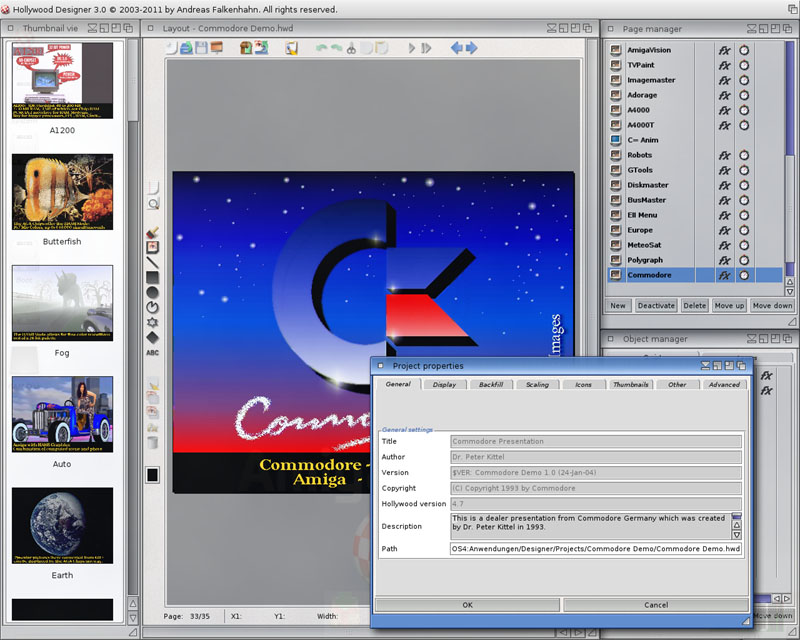This screenshot has height=640, width=800.
Task: Open the black current color swatch
Action: coord(153,475)
